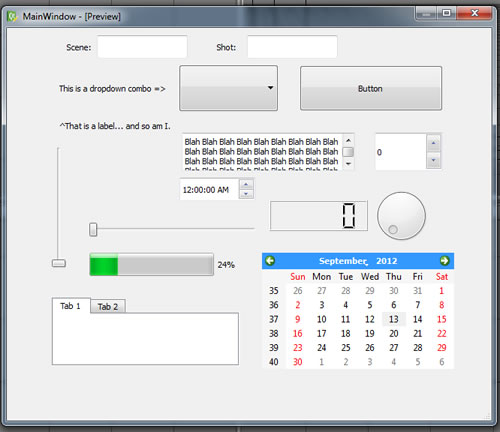Select September 9 in calendar

pos(298,319)
